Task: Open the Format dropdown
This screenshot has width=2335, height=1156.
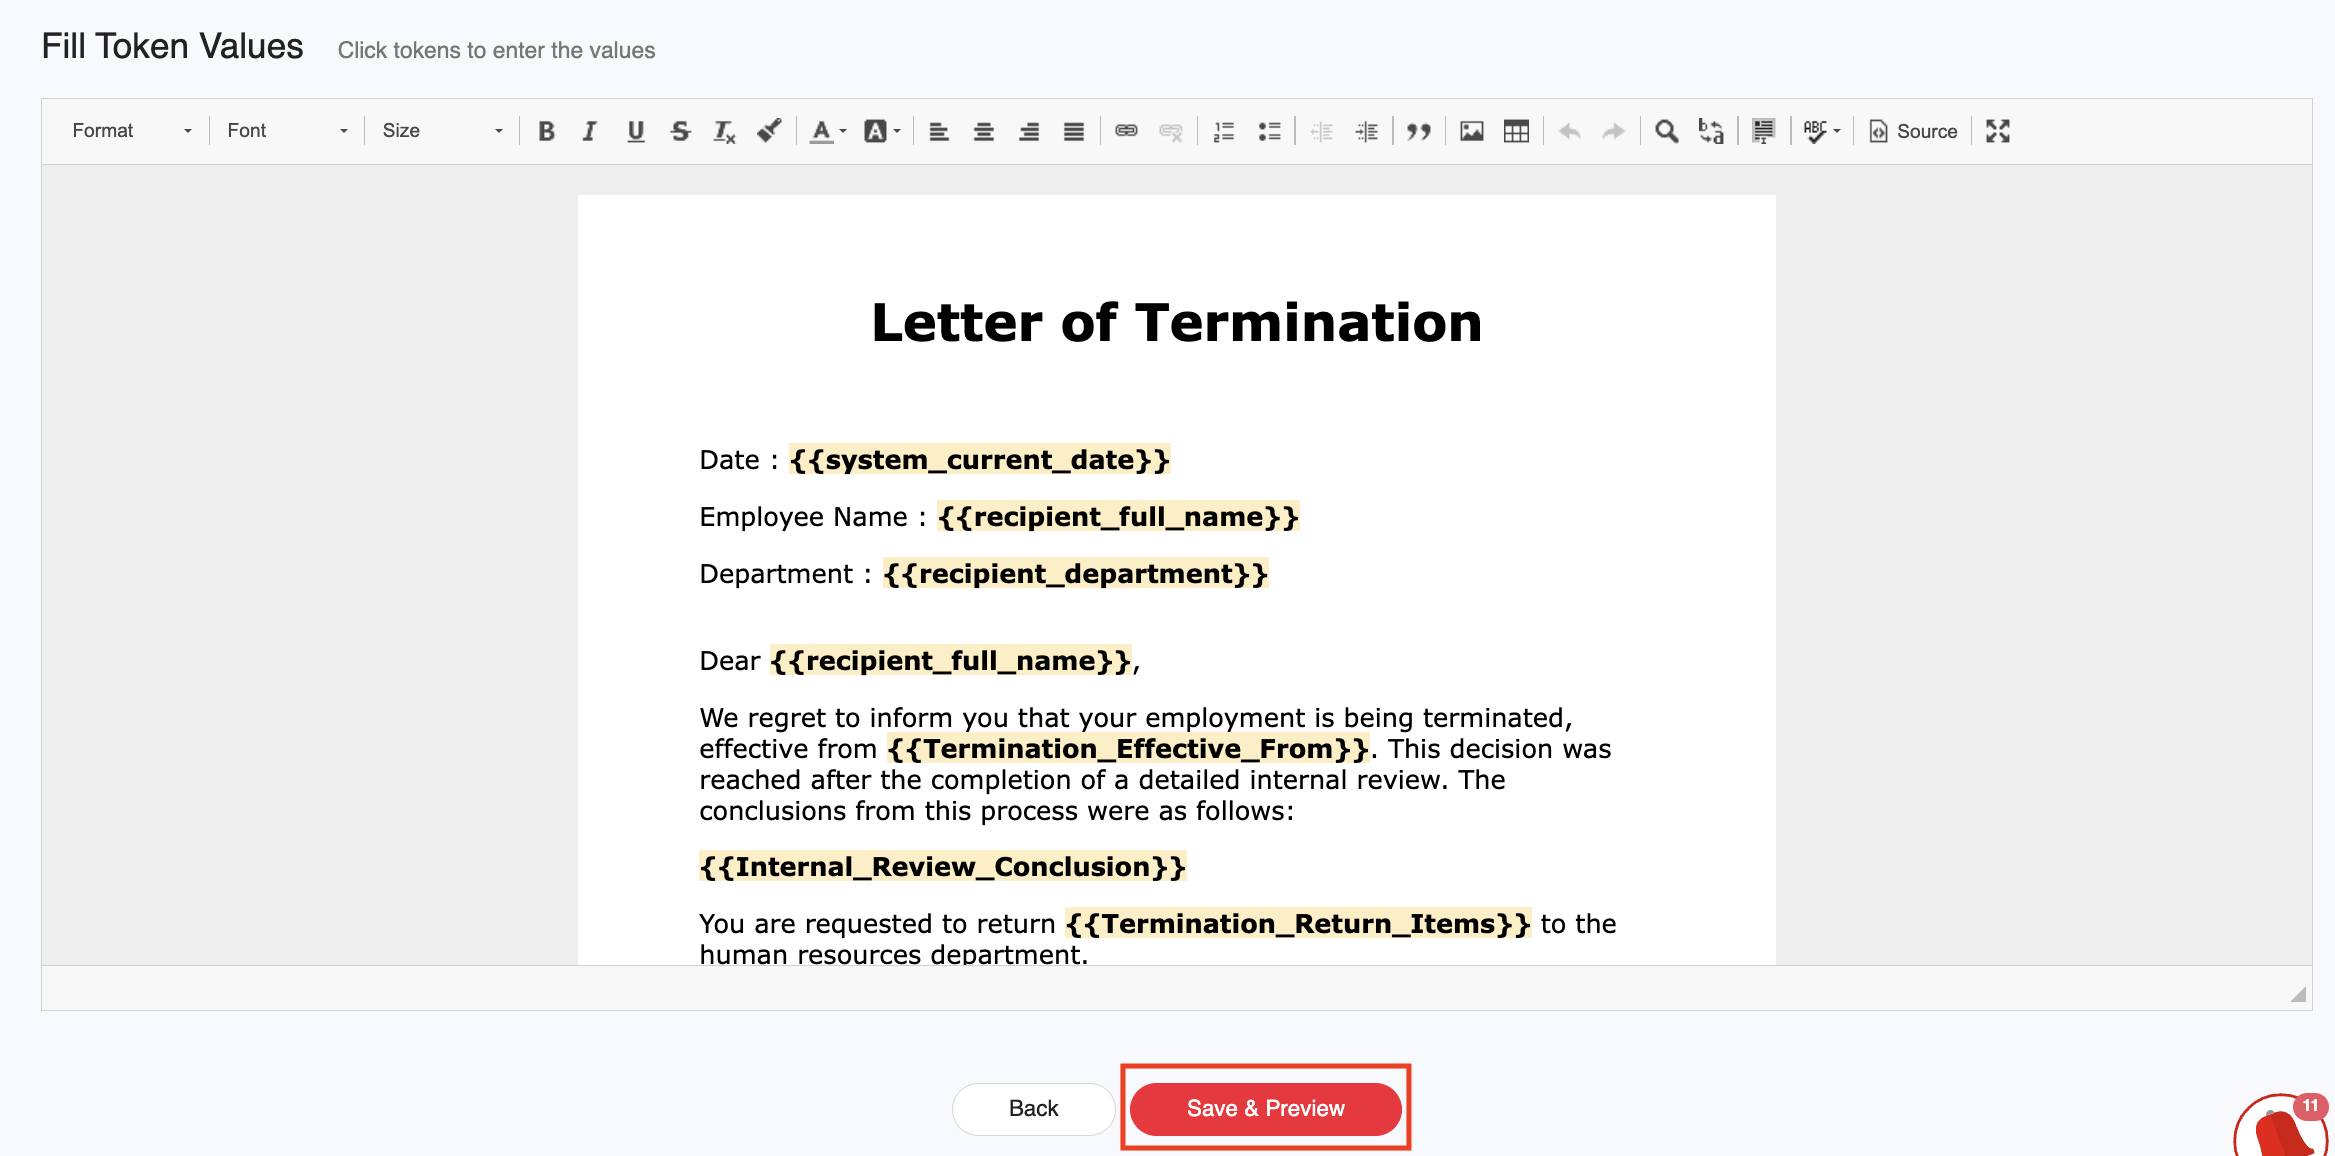Action: point(131,131)
